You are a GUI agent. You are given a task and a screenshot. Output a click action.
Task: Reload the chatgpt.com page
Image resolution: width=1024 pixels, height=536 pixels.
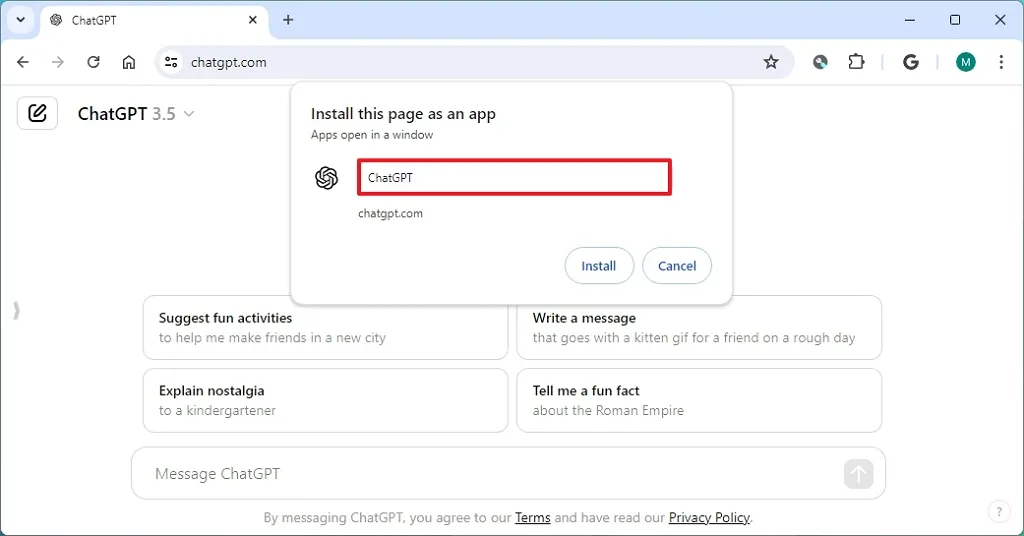click(93, 62)
